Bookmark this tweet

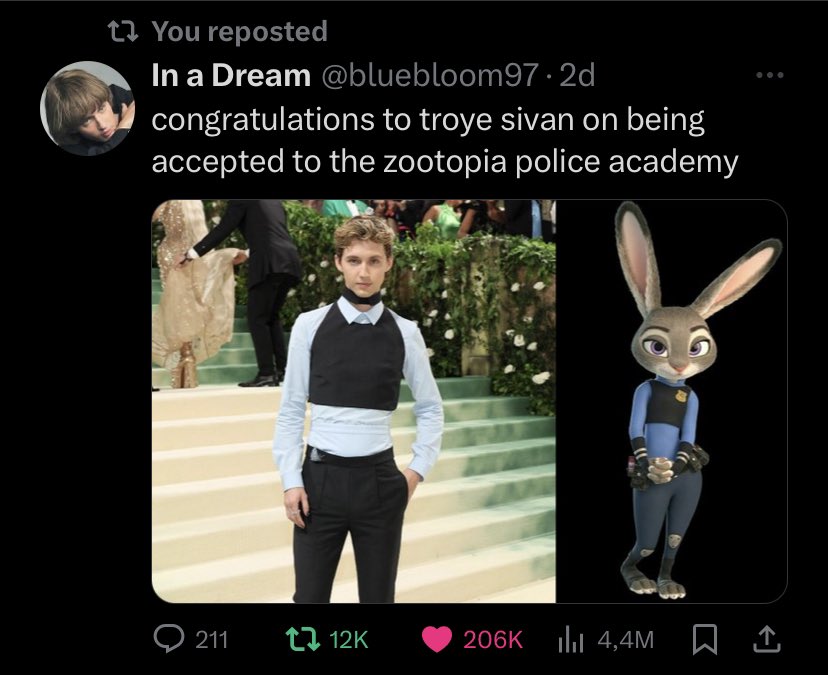tap(704, 639)
